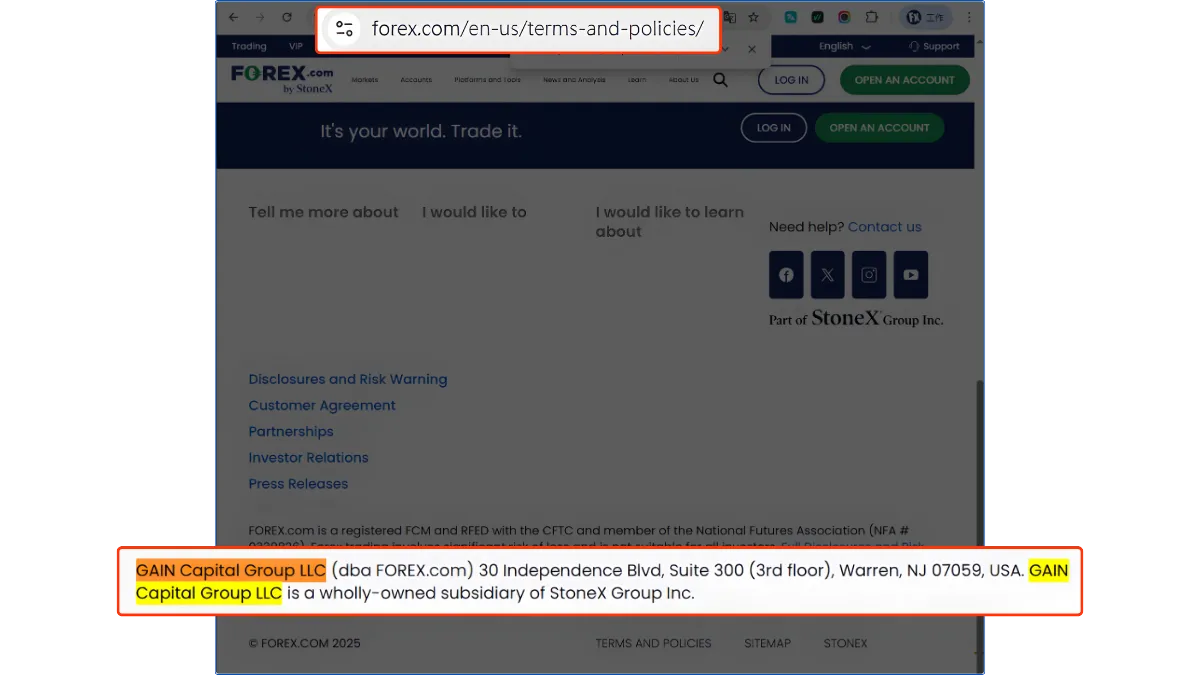The image size is (1200, 675).
Task: Bookmark this page with star icon
Action: tap(753, 17)
